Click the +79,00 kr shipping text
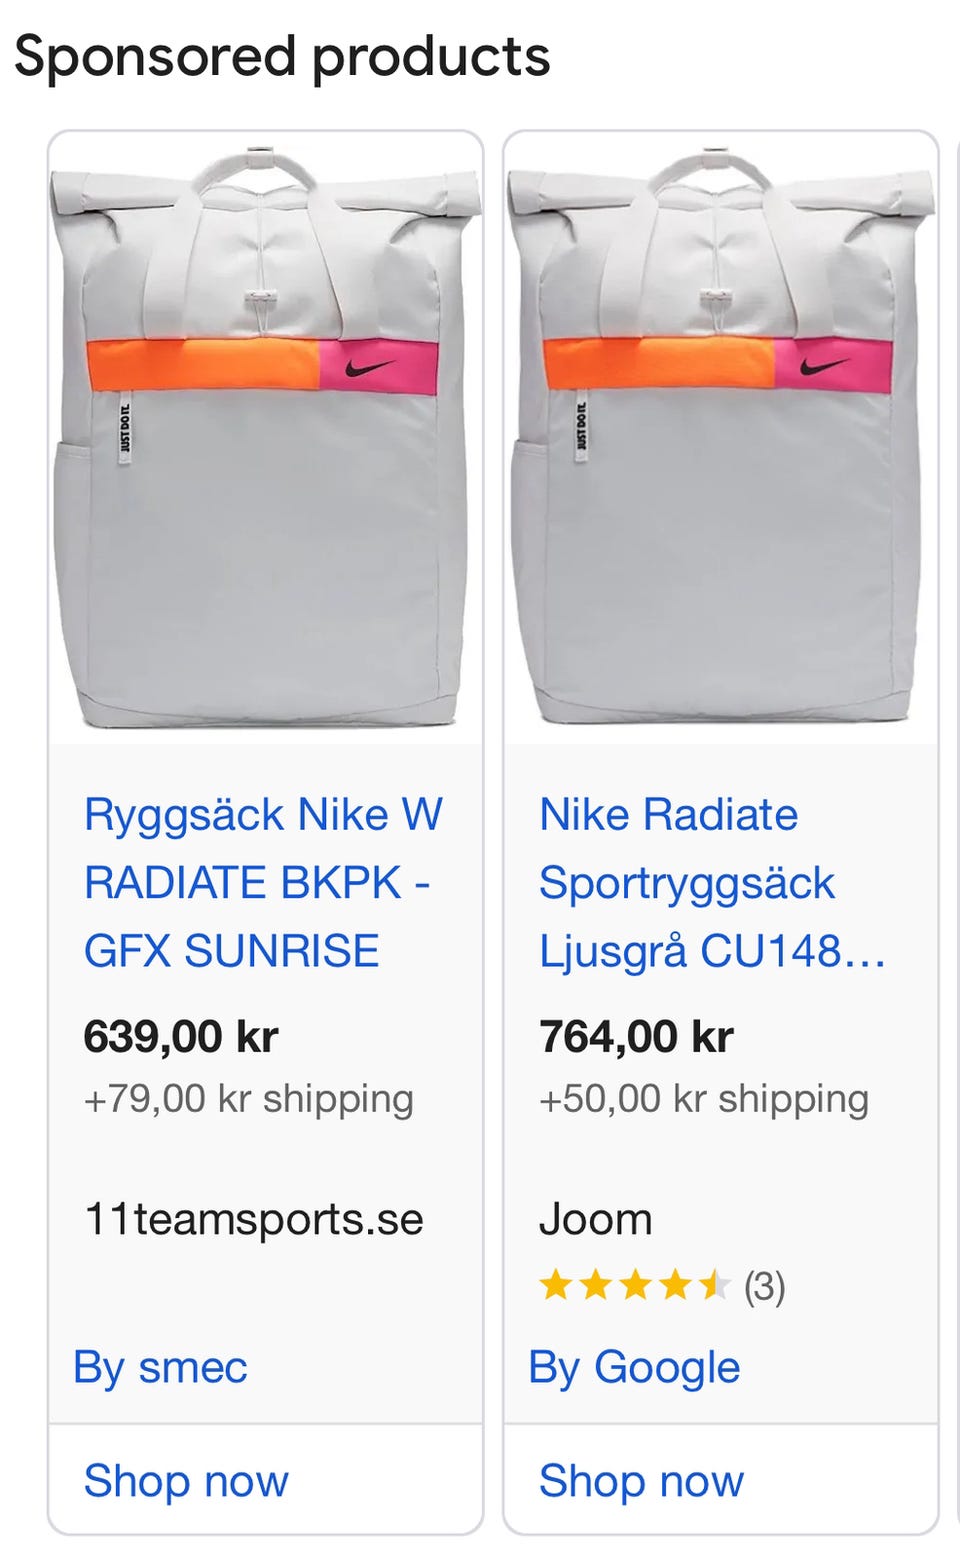The height and width of the screenshot is (1558, 960). (249, 1098)
